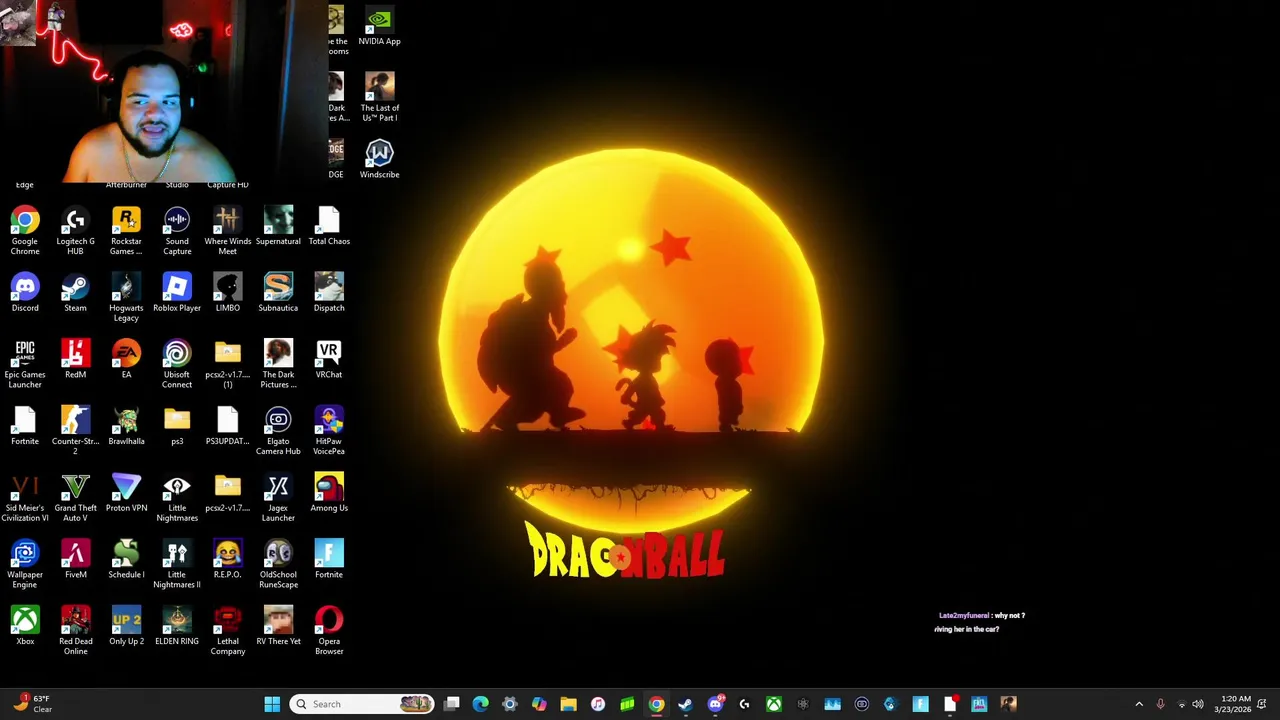Image resolution: width=1280 pixels, height=720 pixels.
Task: Open the Discord desktop shortcut
Action: (25, 293)
